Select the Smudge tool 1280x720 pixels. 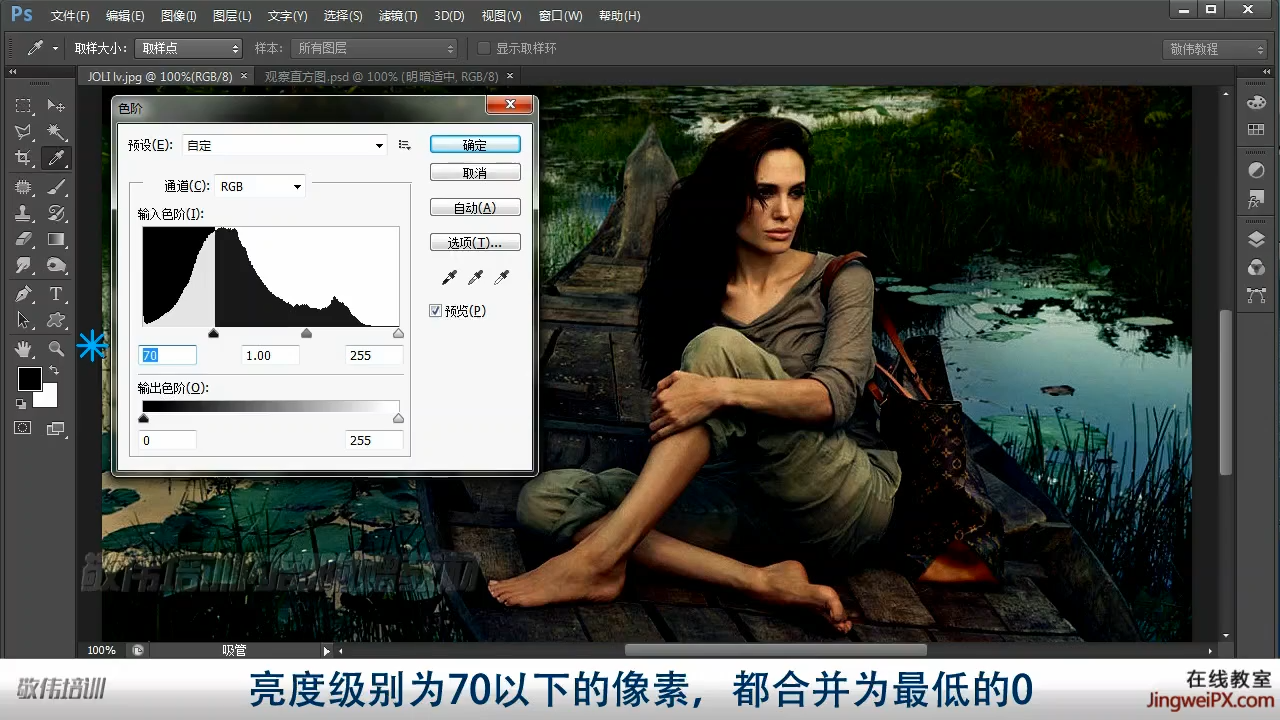pos(23,265)
